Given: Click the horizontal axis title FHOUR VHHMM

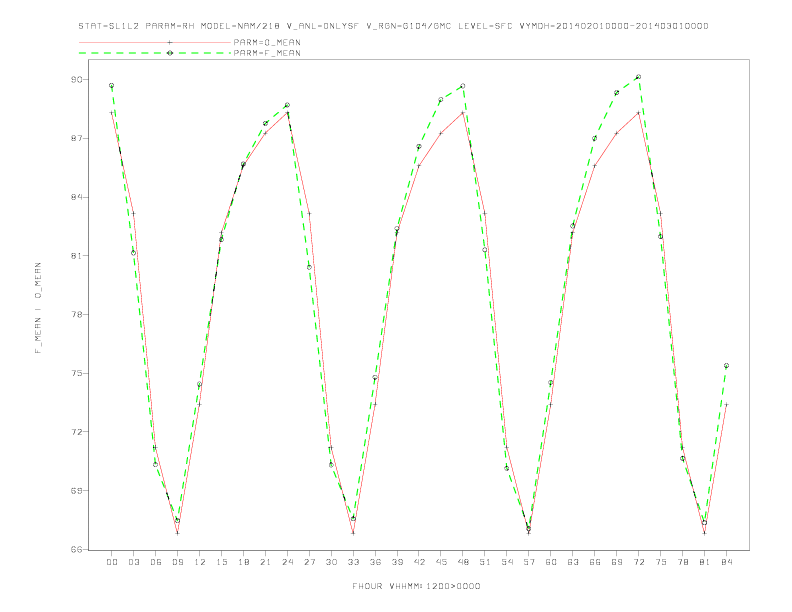Looking at the screenshot, I should coord(416,586).
